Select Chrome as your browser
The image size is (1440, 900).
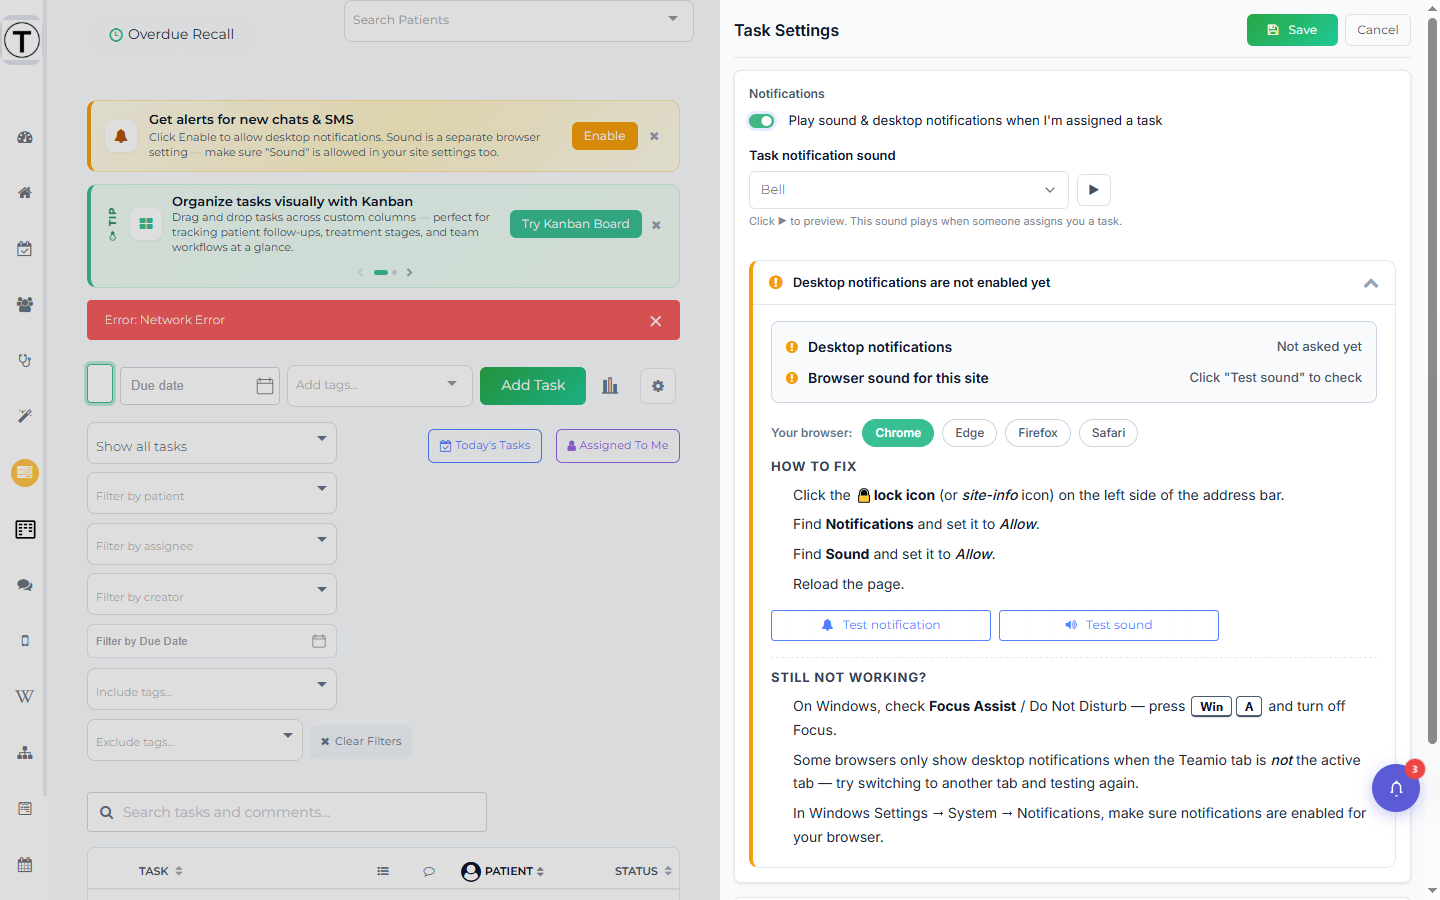point(898,433)
